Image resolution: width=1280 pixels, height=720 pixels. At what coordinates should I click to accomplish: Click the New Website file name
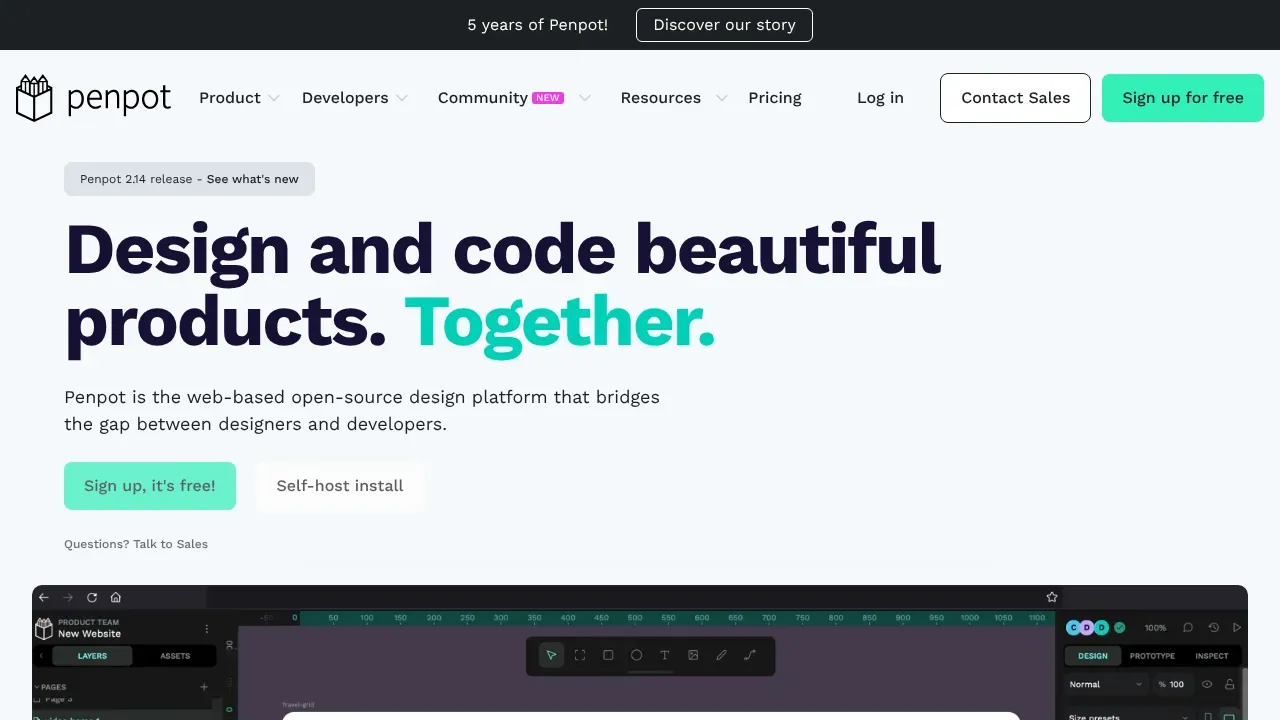coord(89,634)
